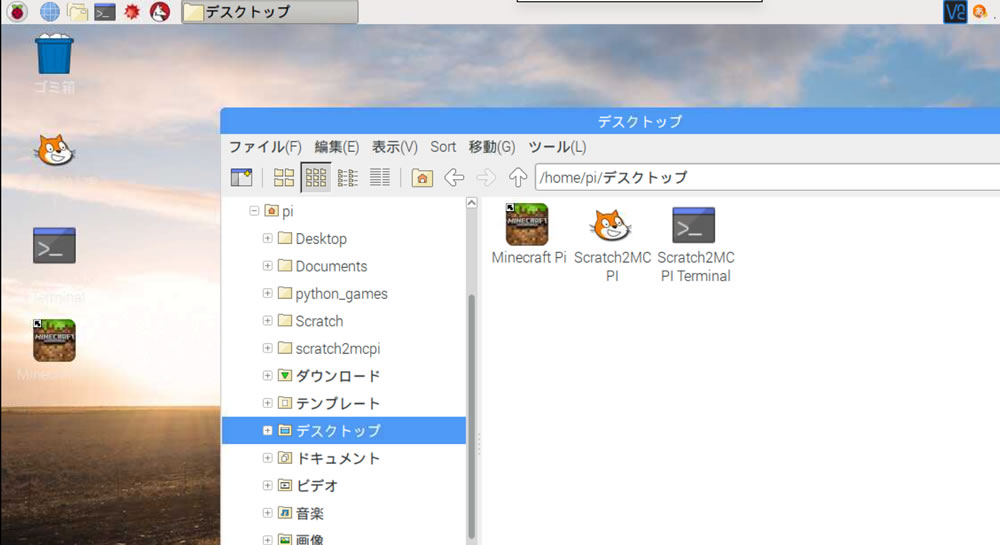Select ドキュメント in the tree

tap(329, 458)
